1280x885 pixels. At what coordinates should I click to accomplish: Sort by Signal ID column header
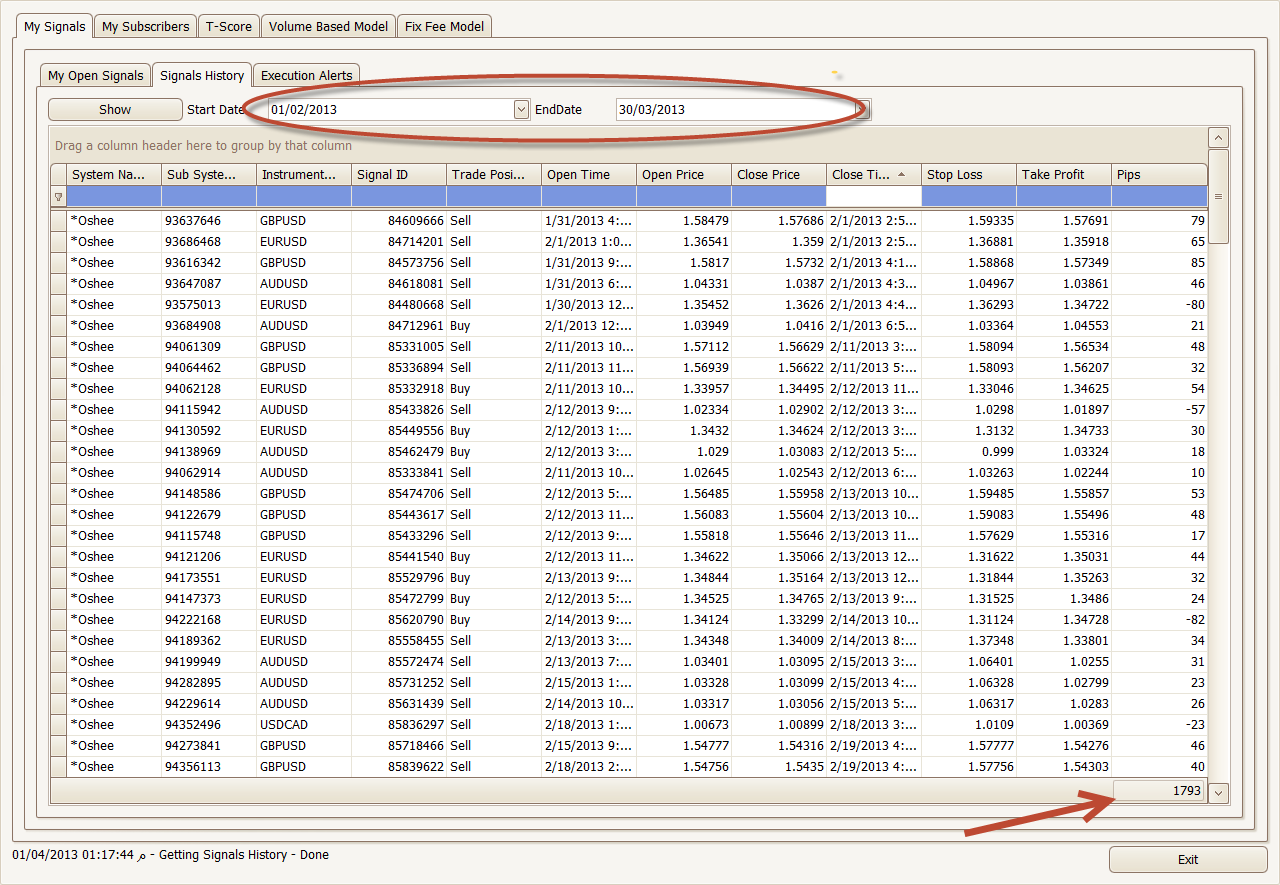click(399, 174)
